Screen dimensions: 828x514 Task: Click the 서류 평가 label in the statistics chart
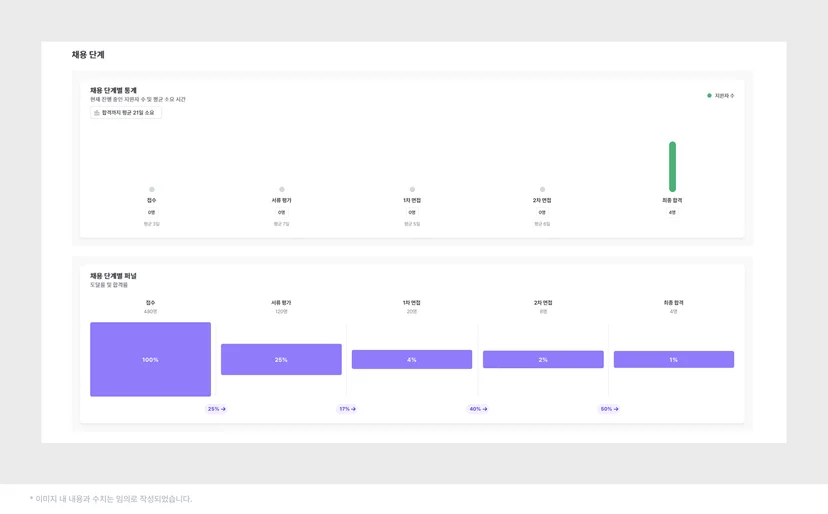tap(281, 200)
